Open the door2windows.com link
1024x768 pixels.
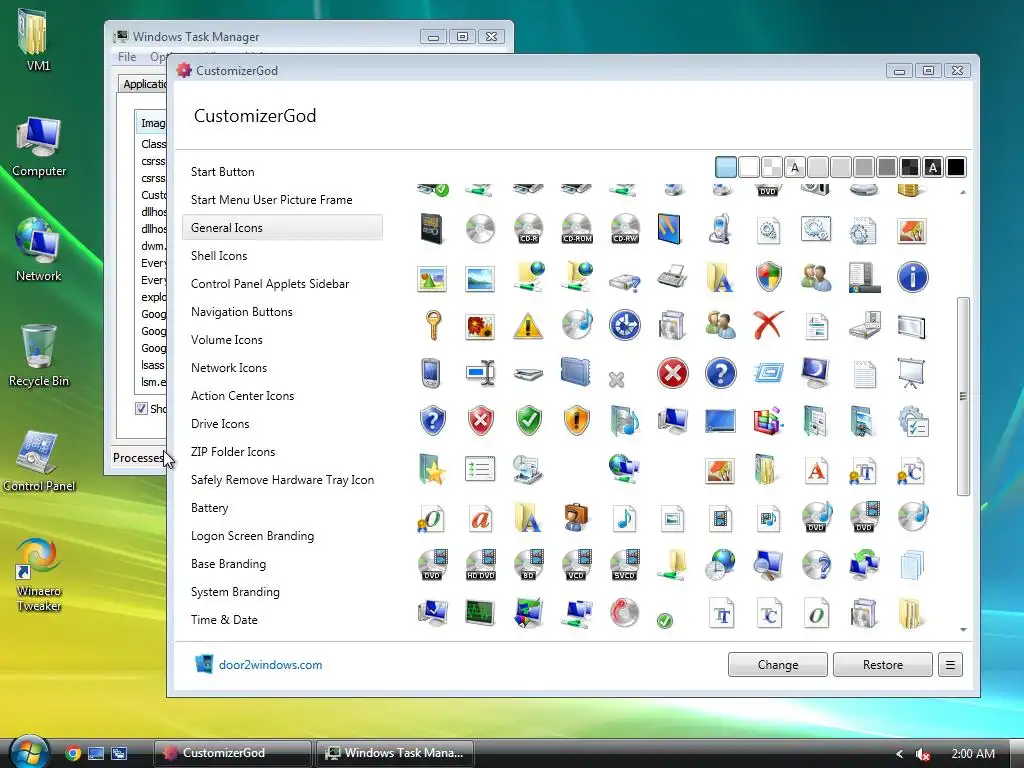click(270, 665)
